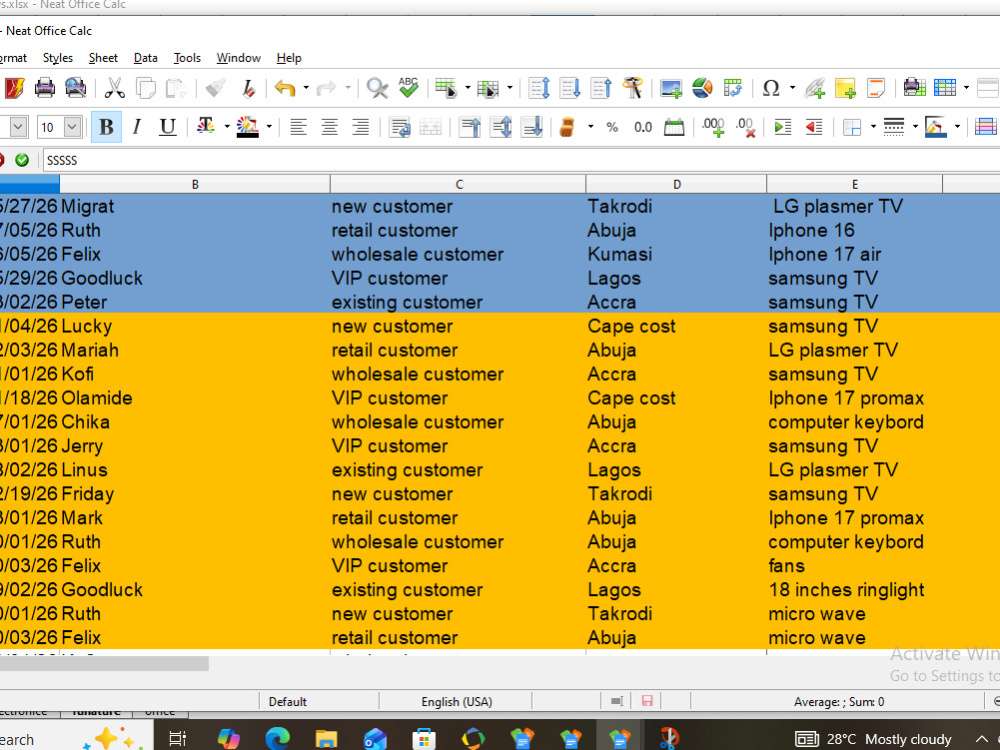1000x750 pixels.
Task: Open the Sheet menu
Action: (x=103, y=58)
